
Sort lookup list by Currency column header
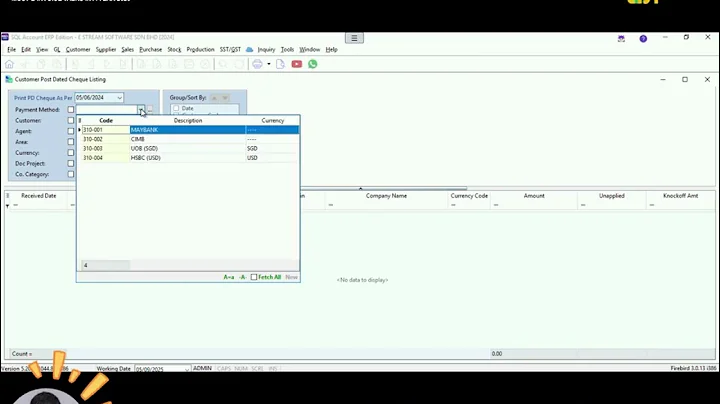coord(273,120)
